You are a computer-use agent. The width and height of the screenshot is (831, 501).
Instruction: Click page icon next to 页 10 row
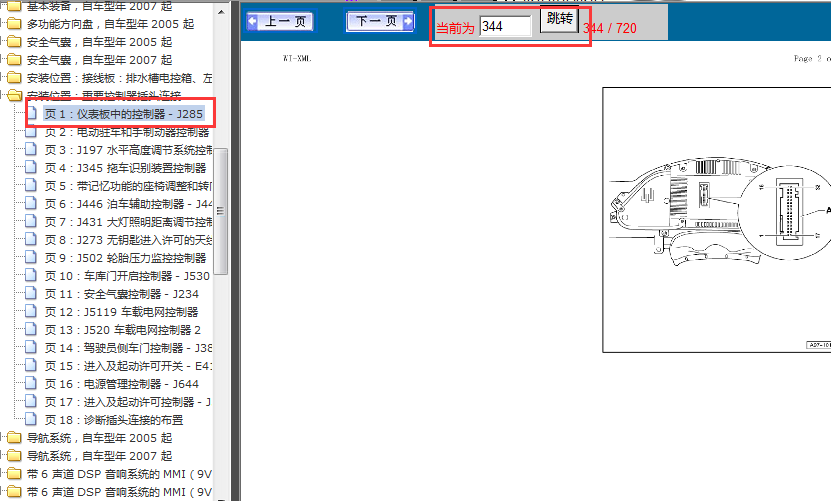pyautogui.click(x=31, y=276)
